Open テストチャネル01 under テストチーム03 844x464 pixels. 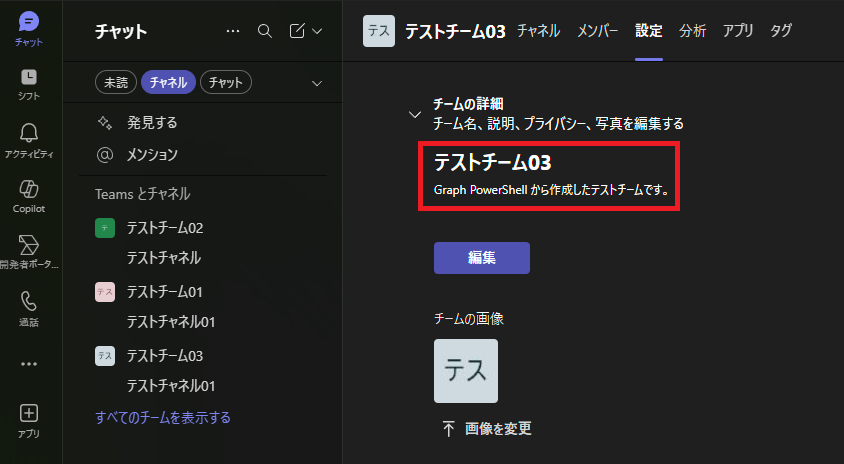(x=171, y=386)
